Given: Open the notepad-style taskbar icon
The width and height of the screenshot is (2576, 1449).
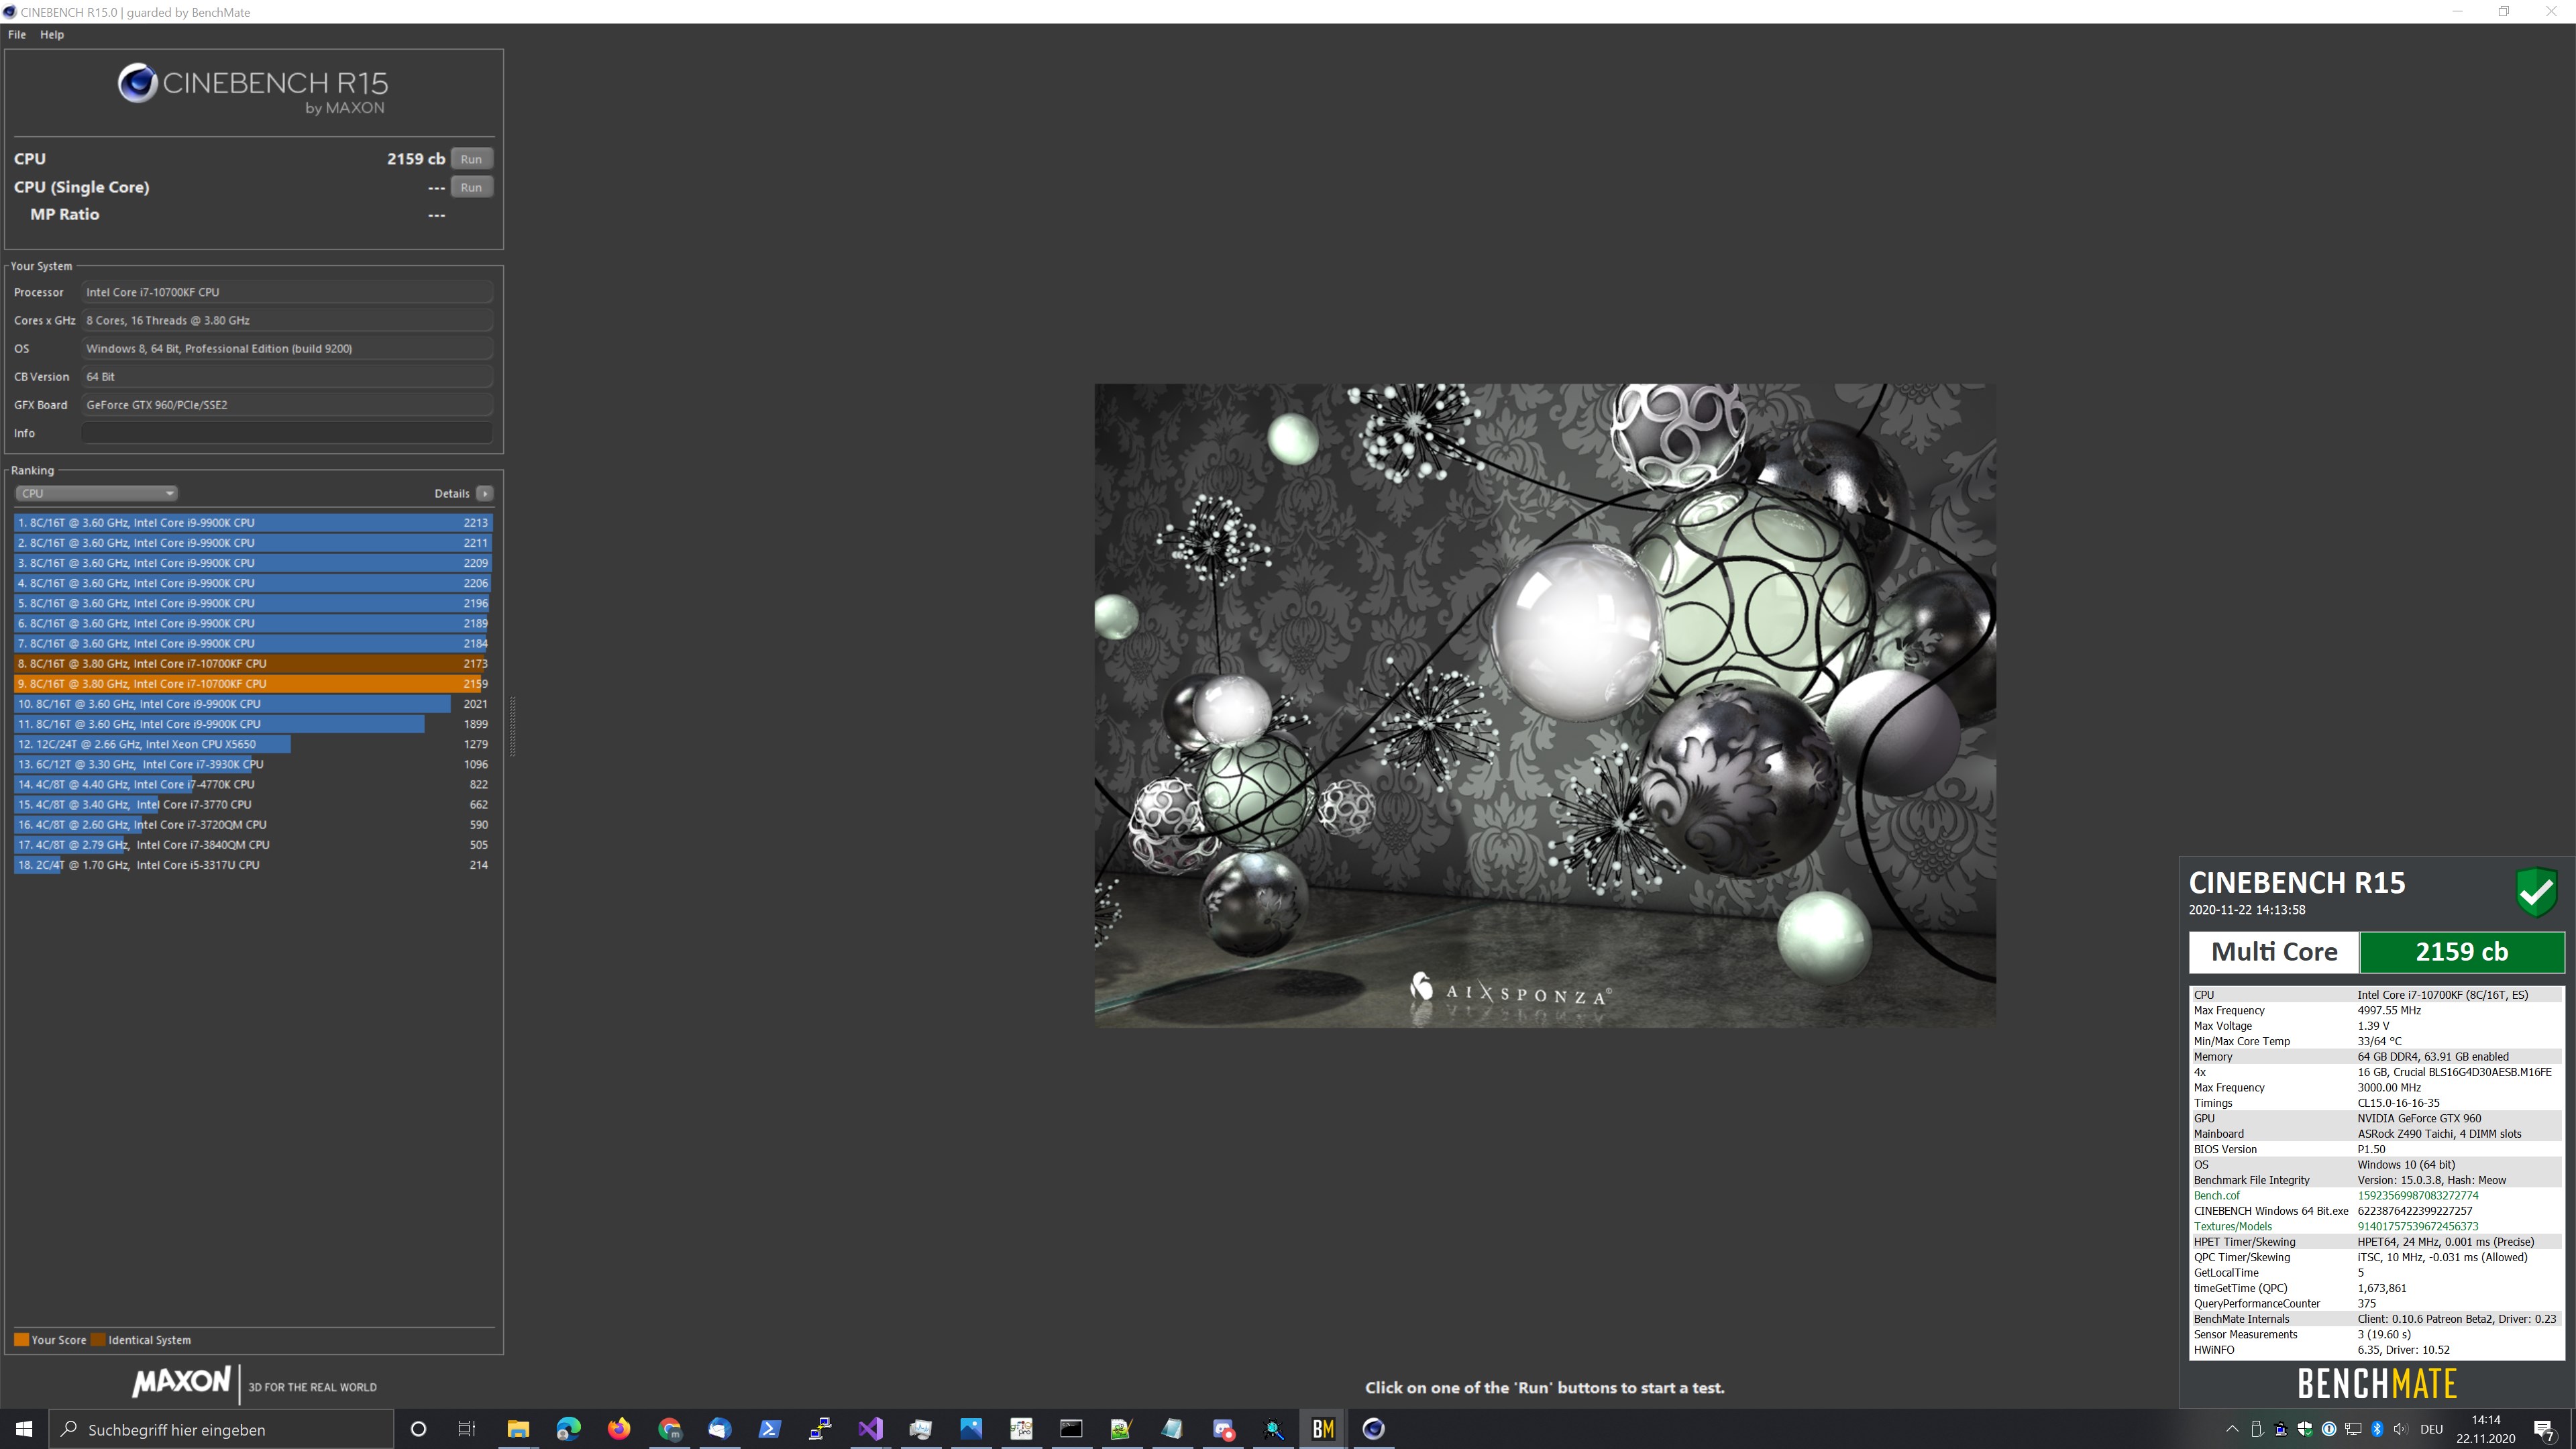Looking at the screenshot, I should point(1172,1429).
